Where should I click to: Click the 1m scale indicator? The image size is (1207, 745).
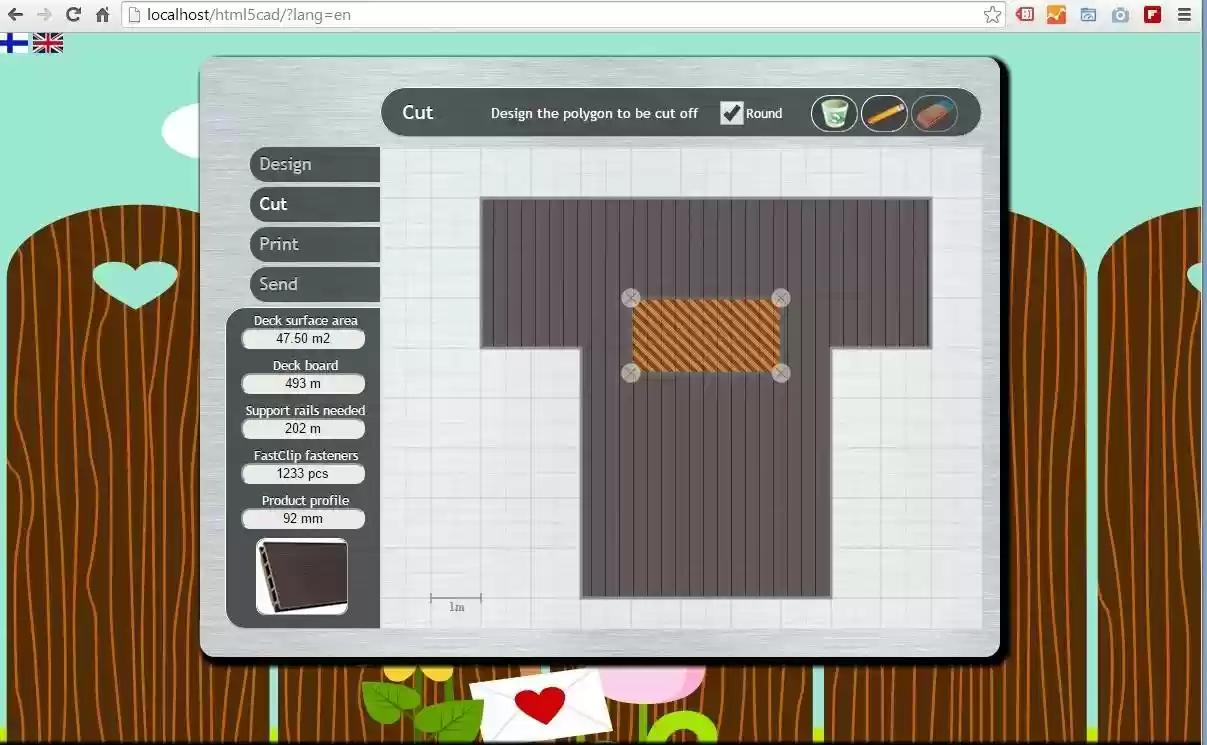point(456,601)
